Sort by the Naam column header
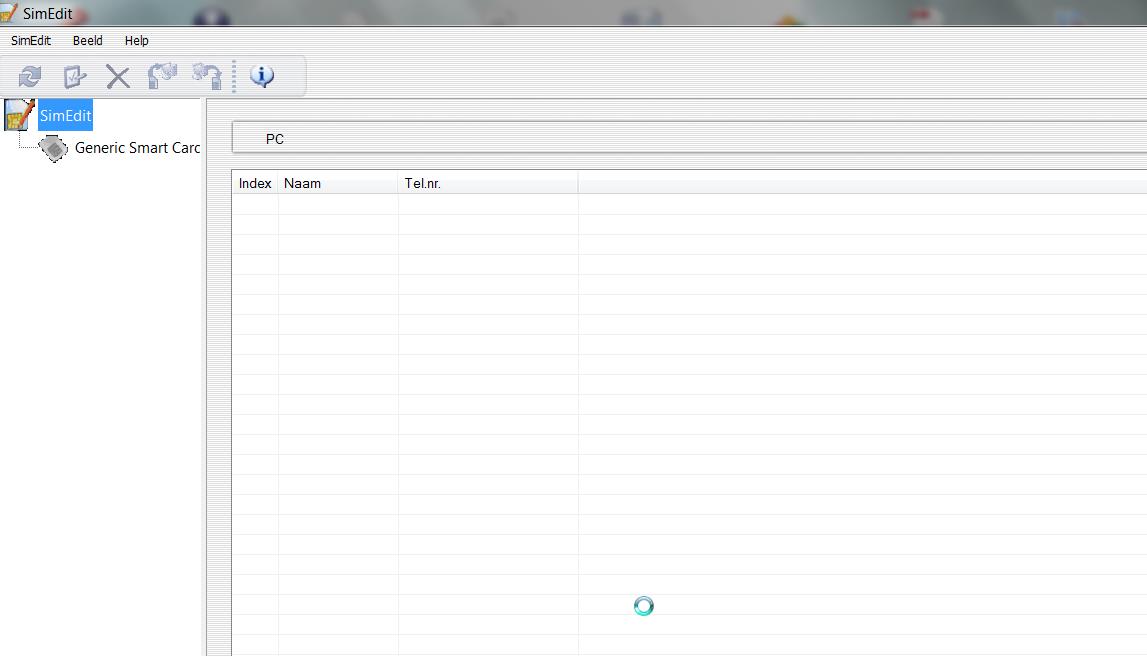This screenshot has width=1147, height=656. (338, 183)
